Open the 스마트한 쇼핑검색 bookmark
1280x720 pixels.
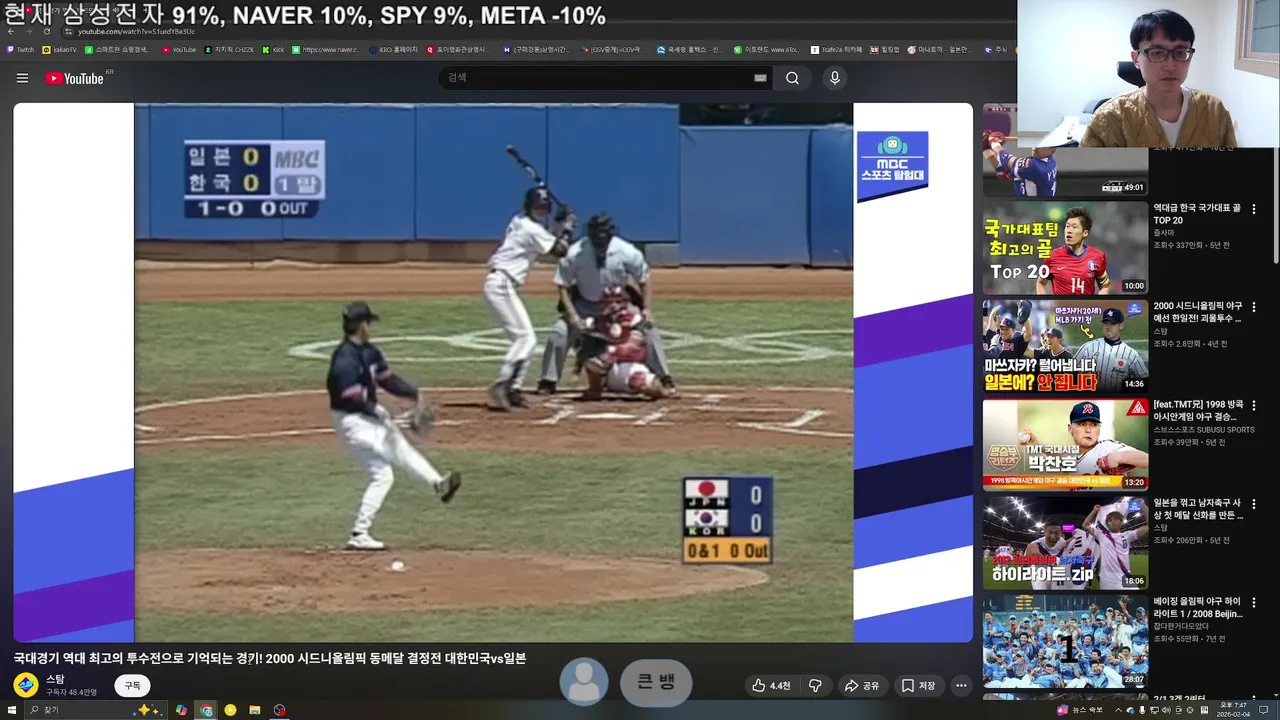(x=117, y=49)
